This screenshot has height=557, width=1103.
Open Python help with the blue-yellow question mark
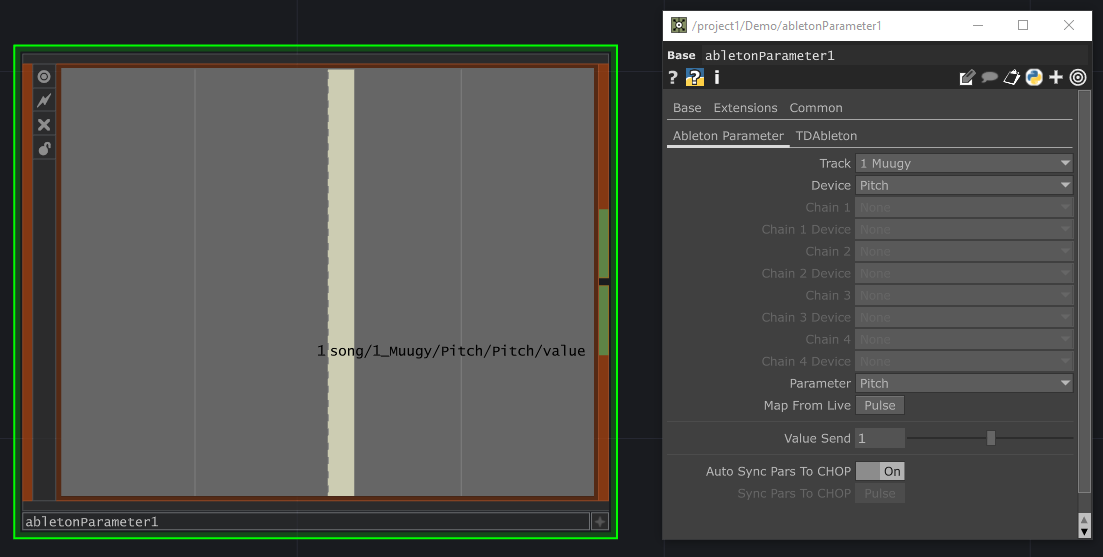[x=695, y=77]
